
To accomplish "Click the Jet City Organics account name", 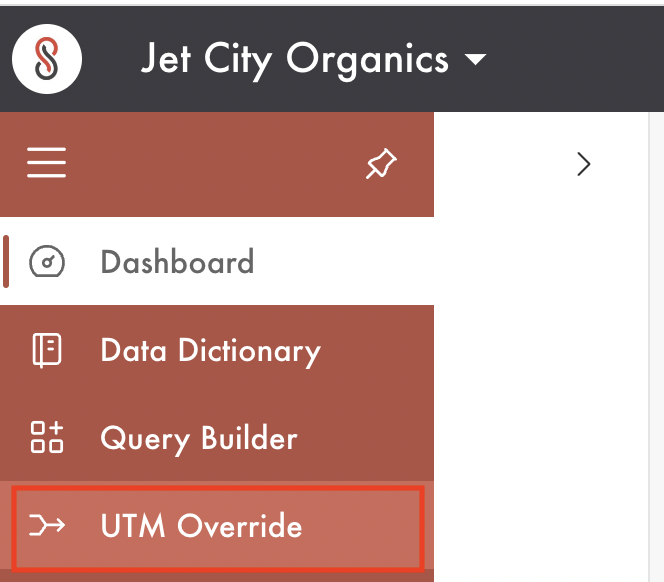I will click(x=295, y=60).
